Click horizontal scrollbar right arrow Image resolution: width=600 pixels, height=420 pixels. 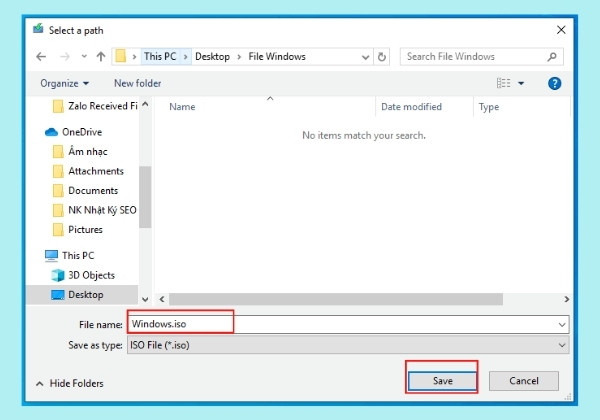tap(566, 299)
